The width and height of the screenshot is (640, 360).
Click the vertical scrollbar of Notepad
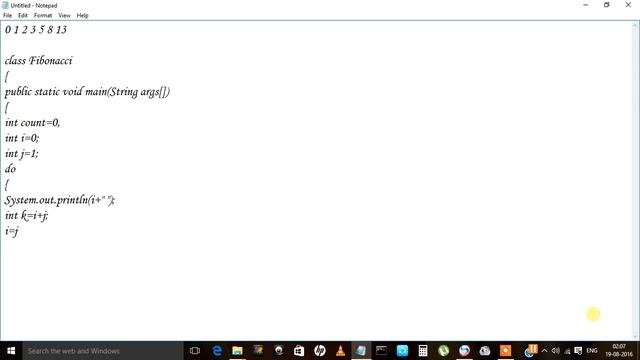636,180
